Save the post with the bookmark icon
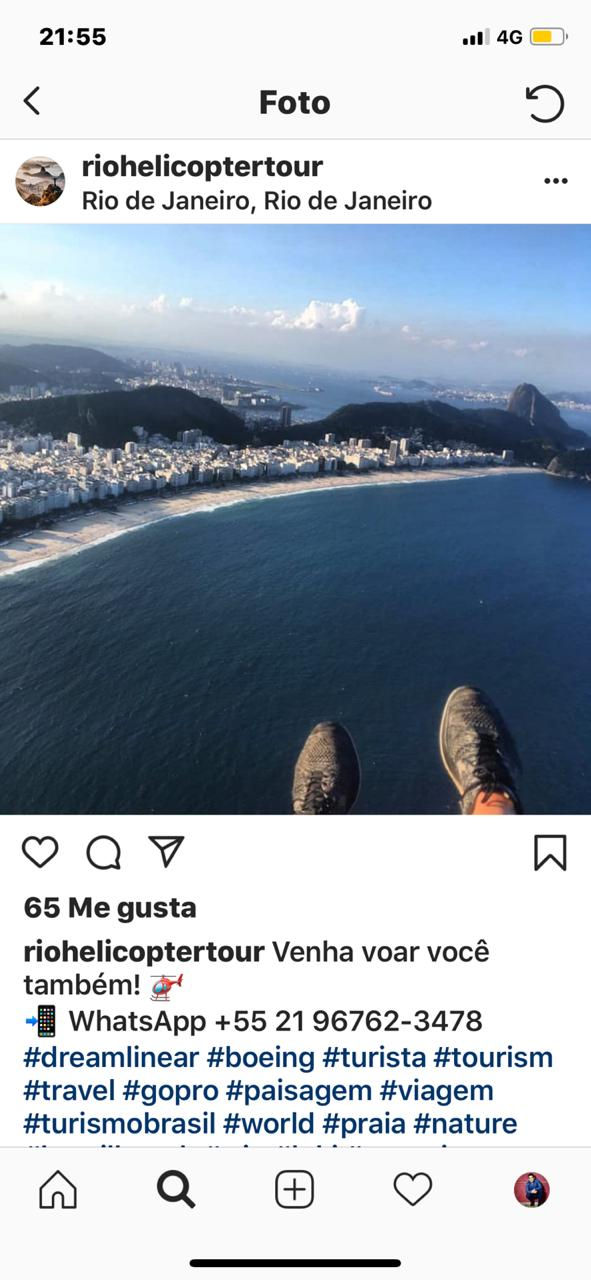 pyautogui.click(x=550, y=853)
